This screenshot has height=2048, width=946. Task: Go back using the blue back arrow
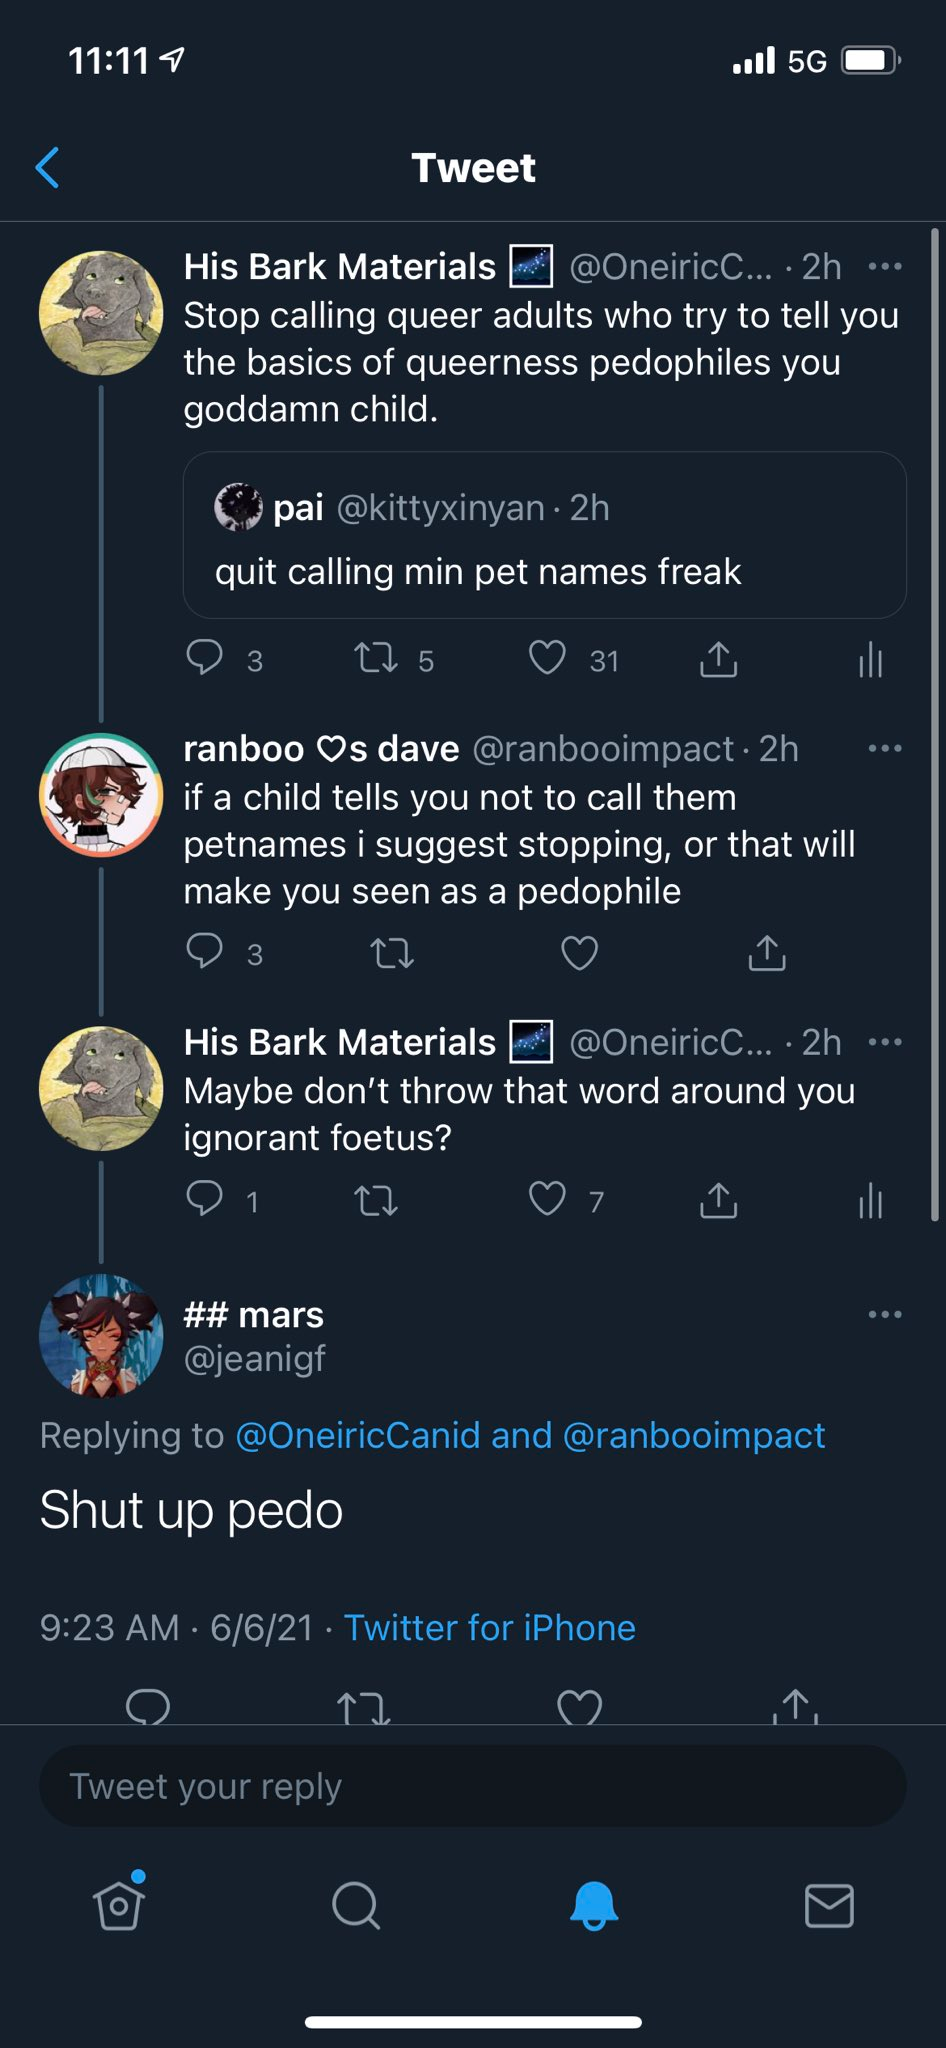coord(47,167)
